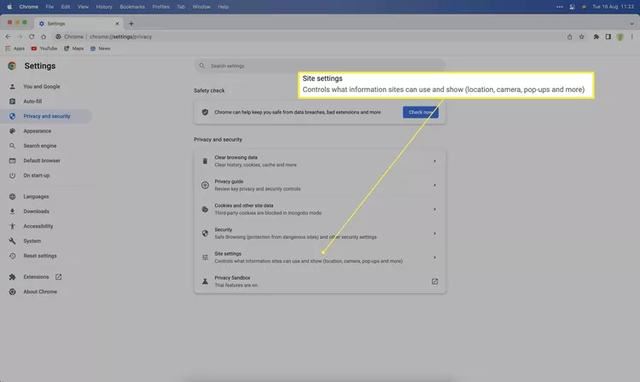Click the Maps bookmark
This screenshot has width=640, height=382.
coord(74,48)
